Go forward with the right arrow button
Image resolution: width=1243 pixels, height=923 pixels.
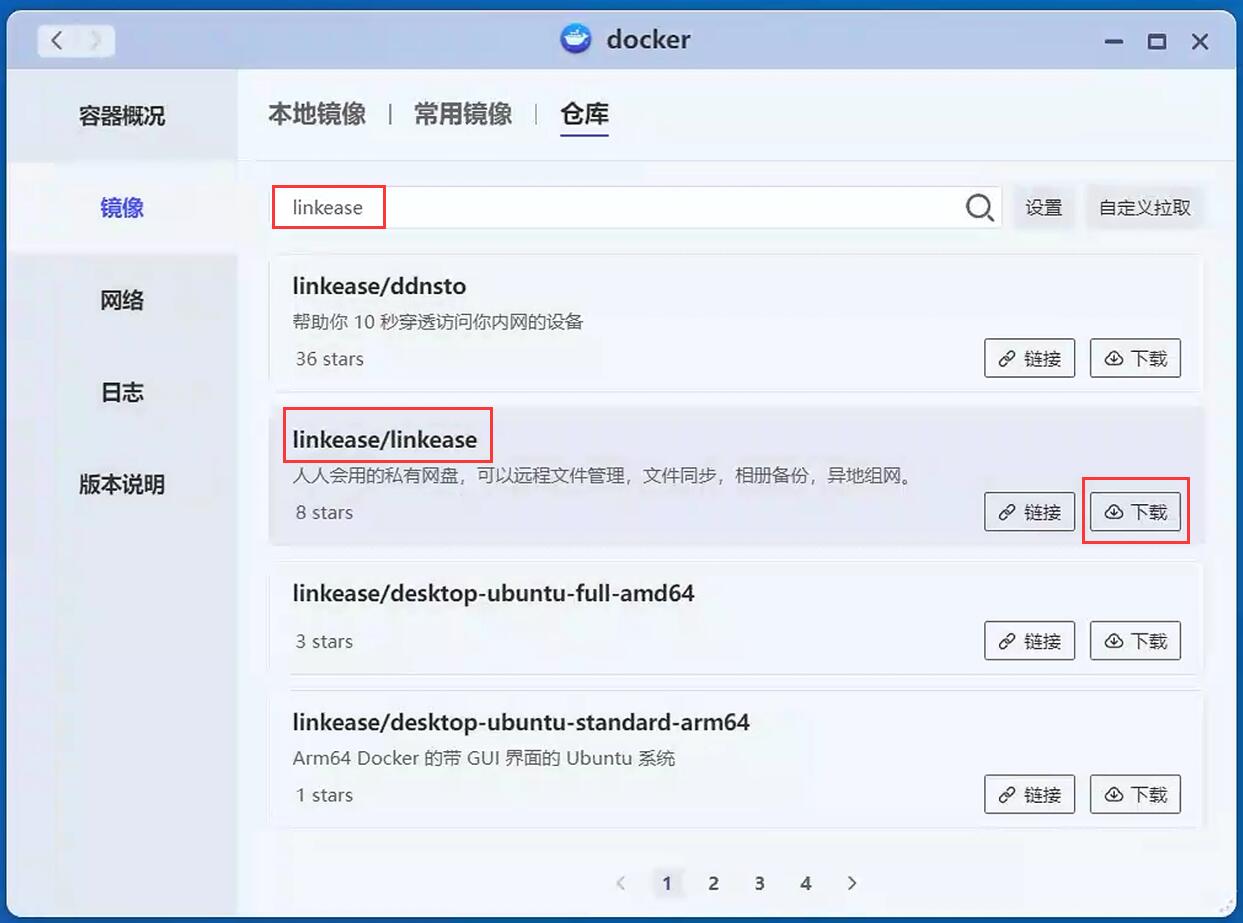96,40
